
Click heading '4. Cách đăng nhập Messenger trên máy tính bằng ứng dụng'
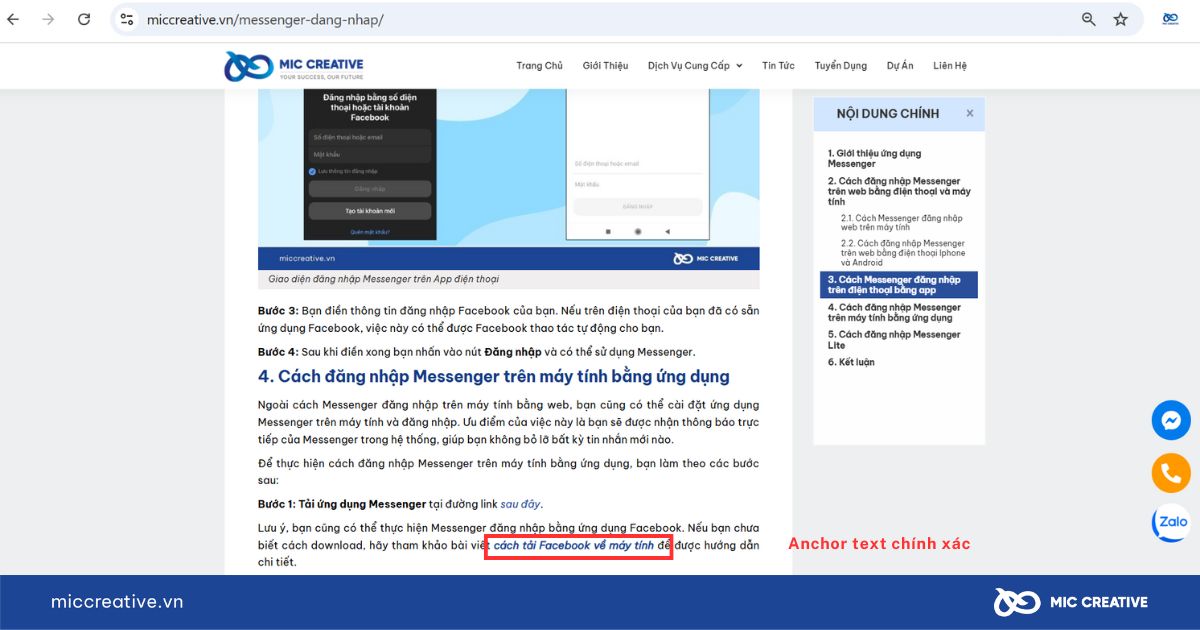[x=494, y=377]
